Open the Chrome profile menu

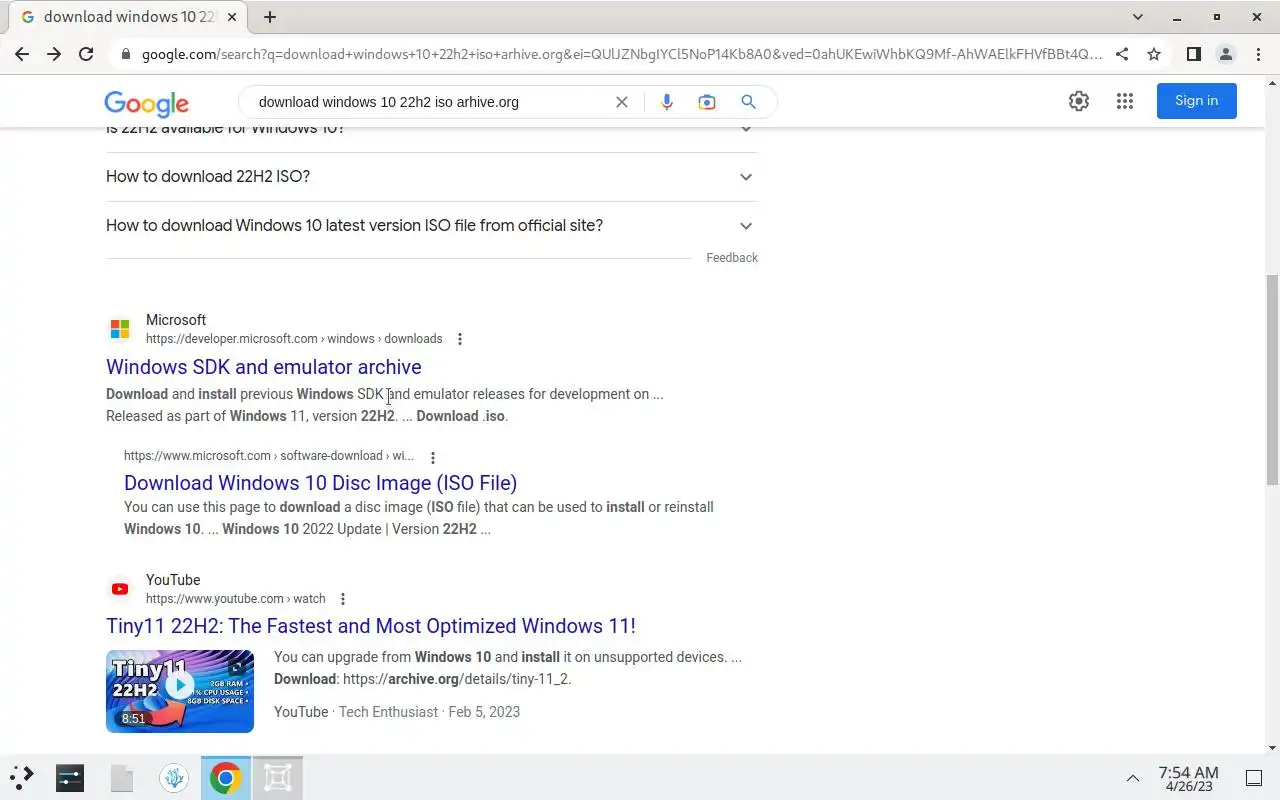click(x=1225, y=55)
